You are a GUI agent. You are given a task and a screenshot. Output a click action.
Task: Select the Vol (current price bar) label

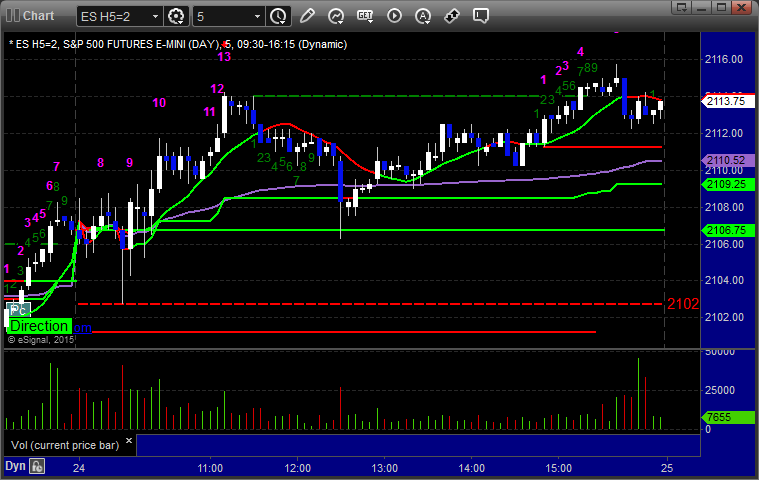(x=65, y=445)
